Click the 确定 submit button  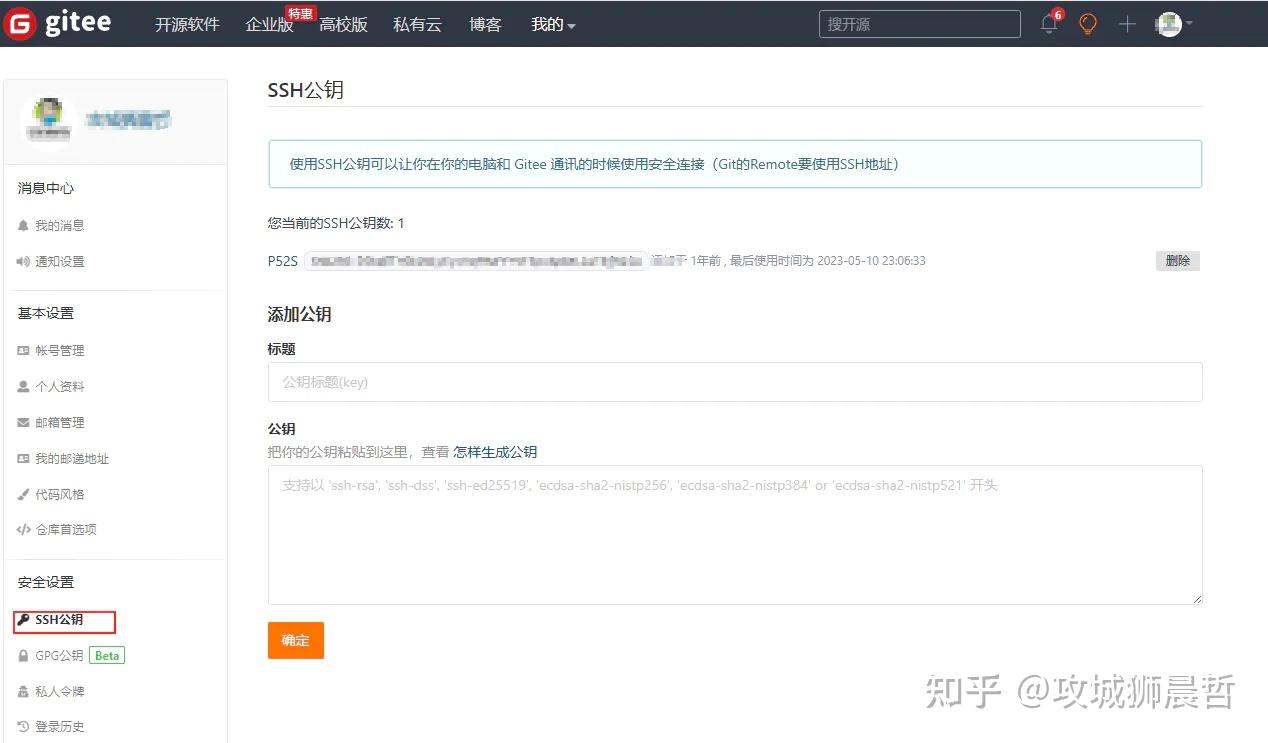coord(295,640)
